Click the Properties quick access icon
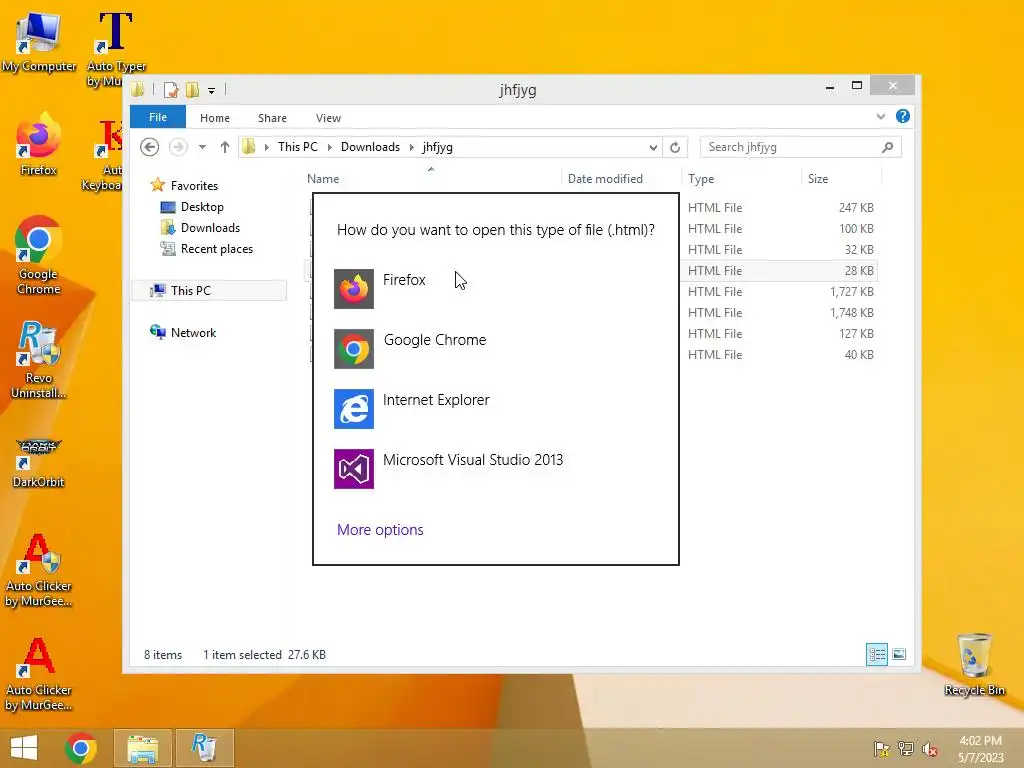The height and width of the screenshot is (768, 1024). click(x=171, y=89)
